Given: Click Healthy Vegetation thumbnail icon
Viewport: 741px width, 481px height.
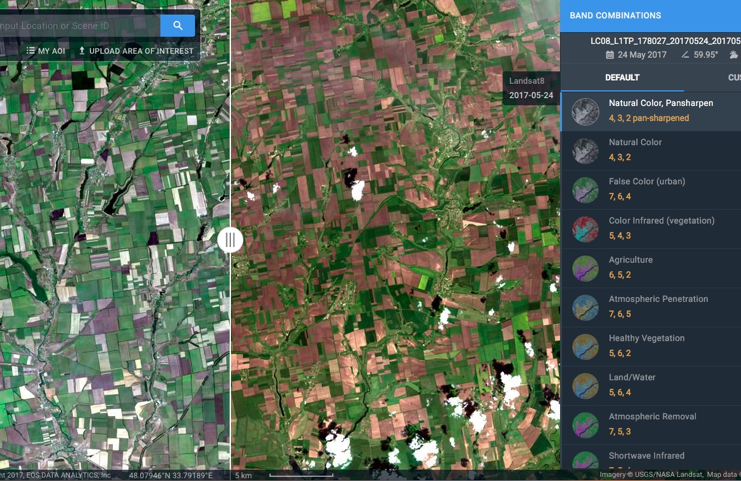Looking at the screenshot, I should [585, 347].
